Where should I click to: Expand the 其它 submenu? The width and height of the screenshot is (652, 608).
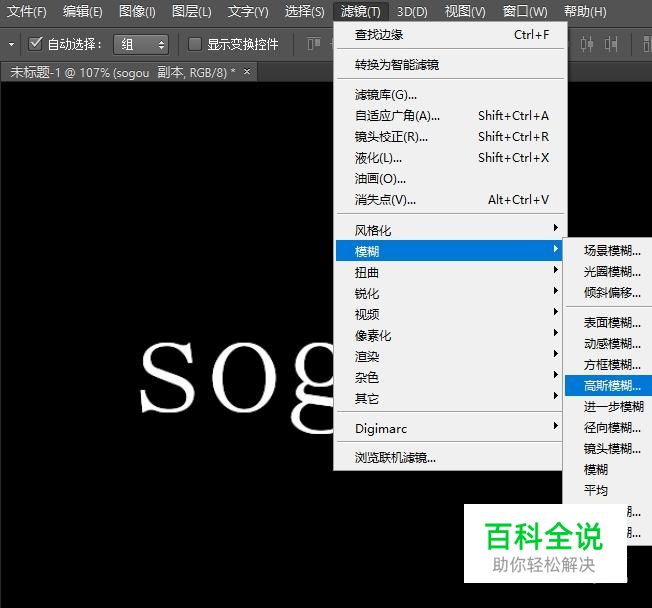pyautogui.click(x=449, y=398)
